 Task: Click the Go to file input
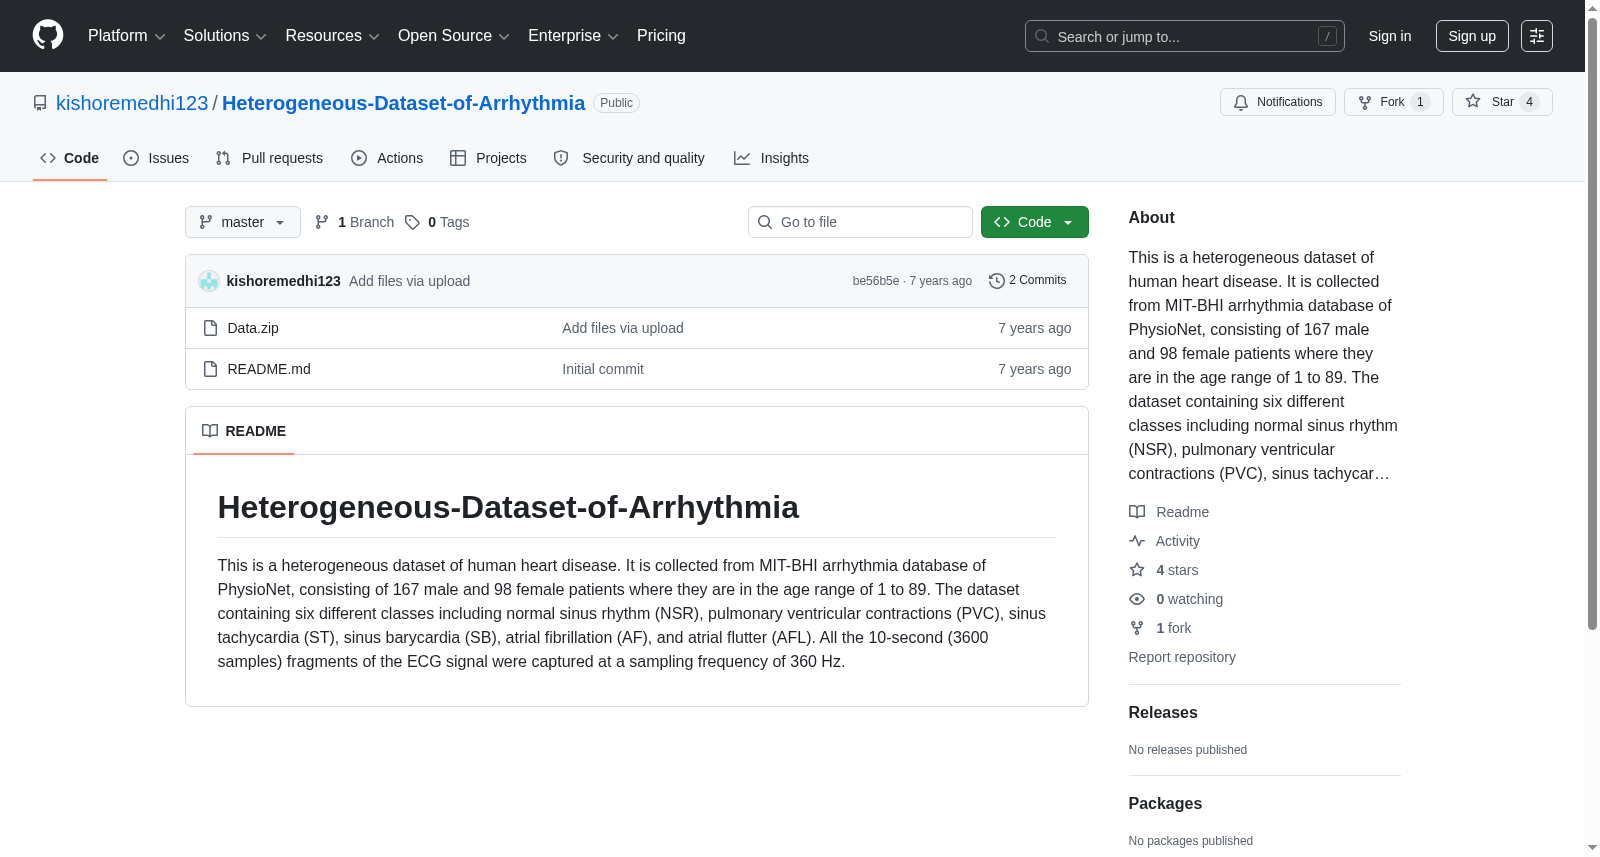pyautogui.click(x=860, y=222)
